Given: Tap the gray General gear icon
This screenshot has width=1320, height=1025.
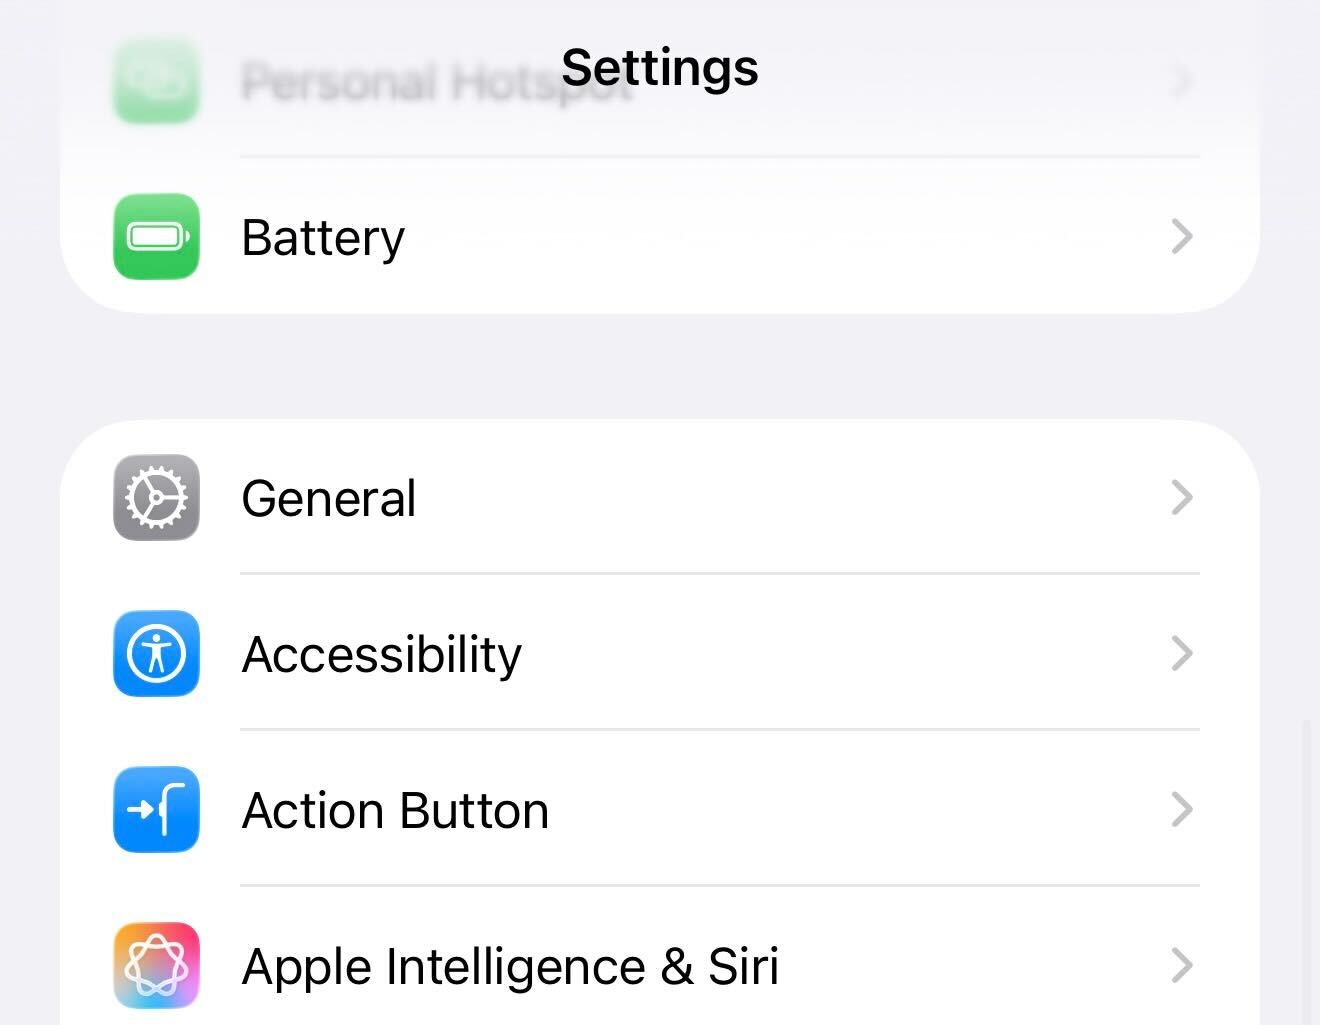Looking at the screenshot, I should [156, 497].
